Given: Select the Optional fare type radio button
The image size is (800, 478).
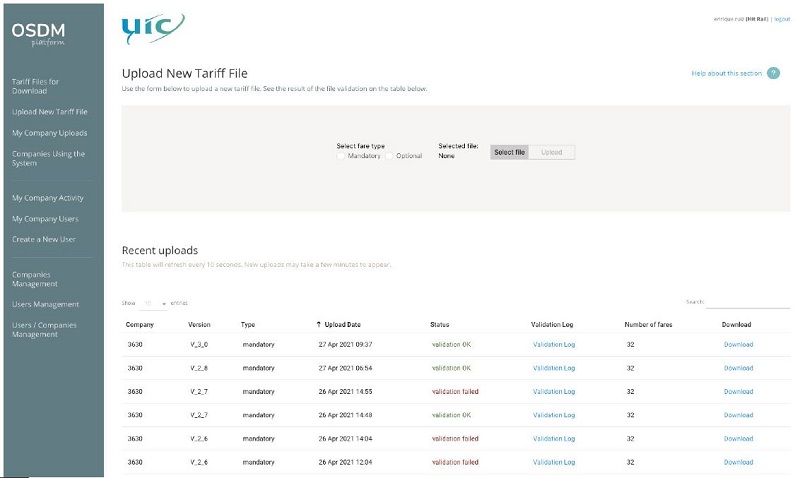Looking at the screenshot, I should 390,156.
